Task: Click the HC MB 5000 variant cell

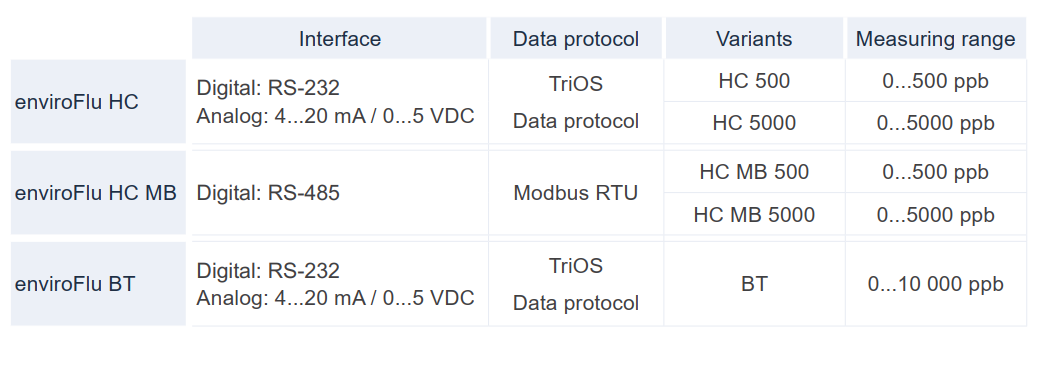Action: click(x=754, y=214)
